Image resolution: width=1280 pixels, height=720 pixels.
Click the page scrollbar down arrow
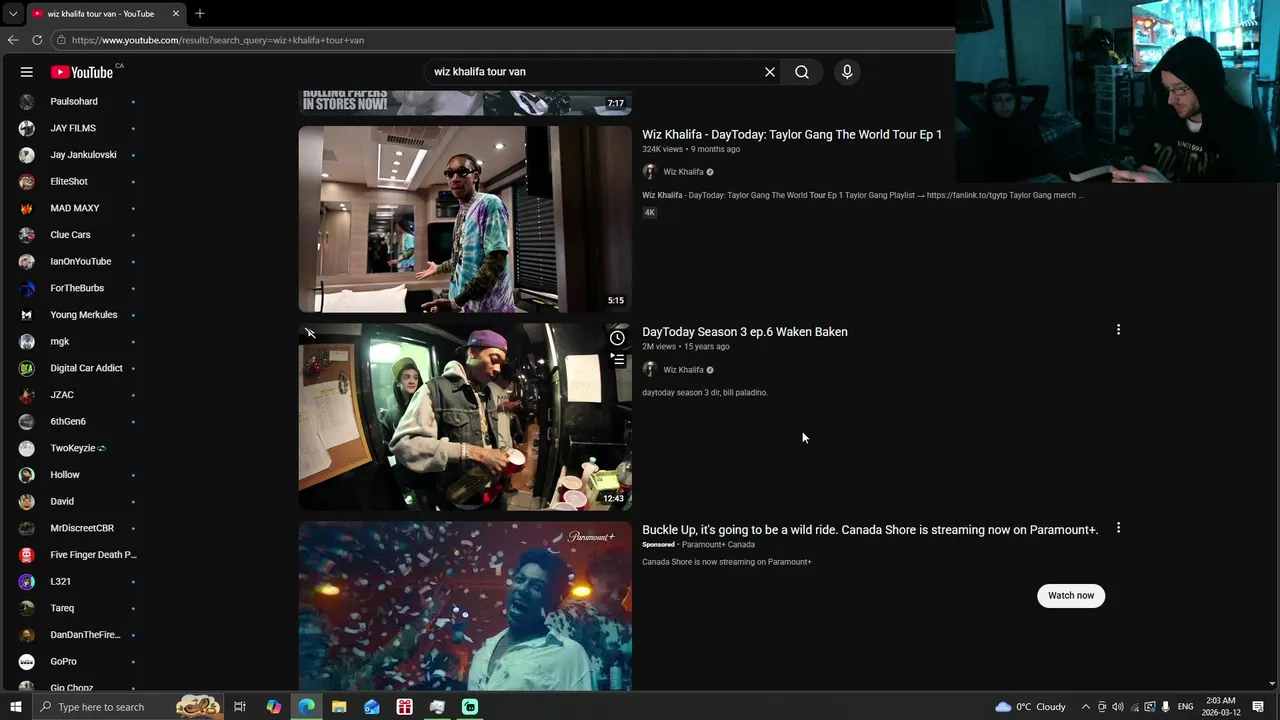coord(1272,684)
